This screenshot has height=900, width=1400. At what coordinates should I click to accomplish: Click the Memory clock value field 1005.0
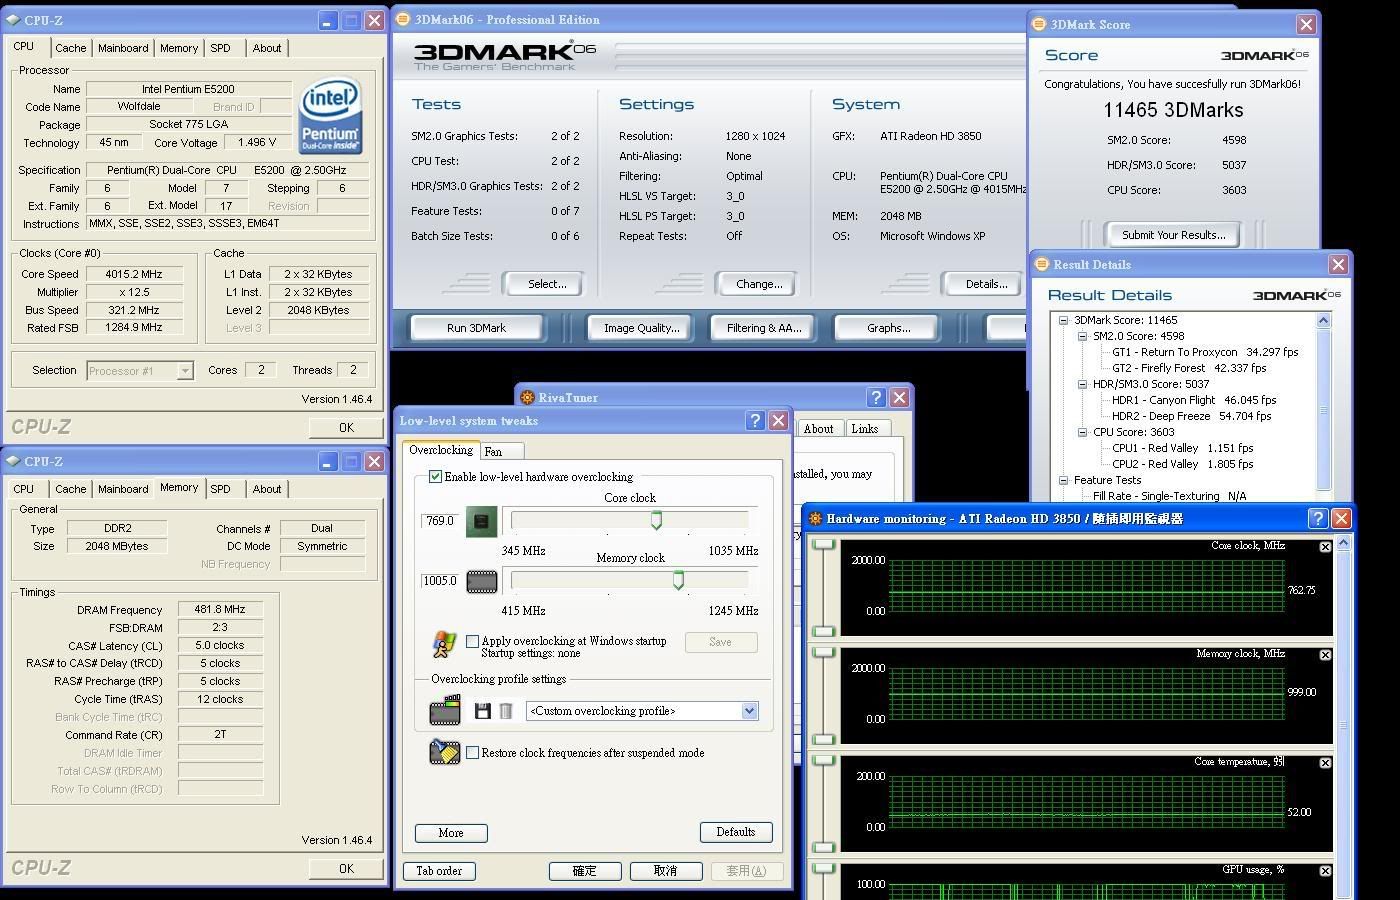pyautogui.click(x=441, y=581)
